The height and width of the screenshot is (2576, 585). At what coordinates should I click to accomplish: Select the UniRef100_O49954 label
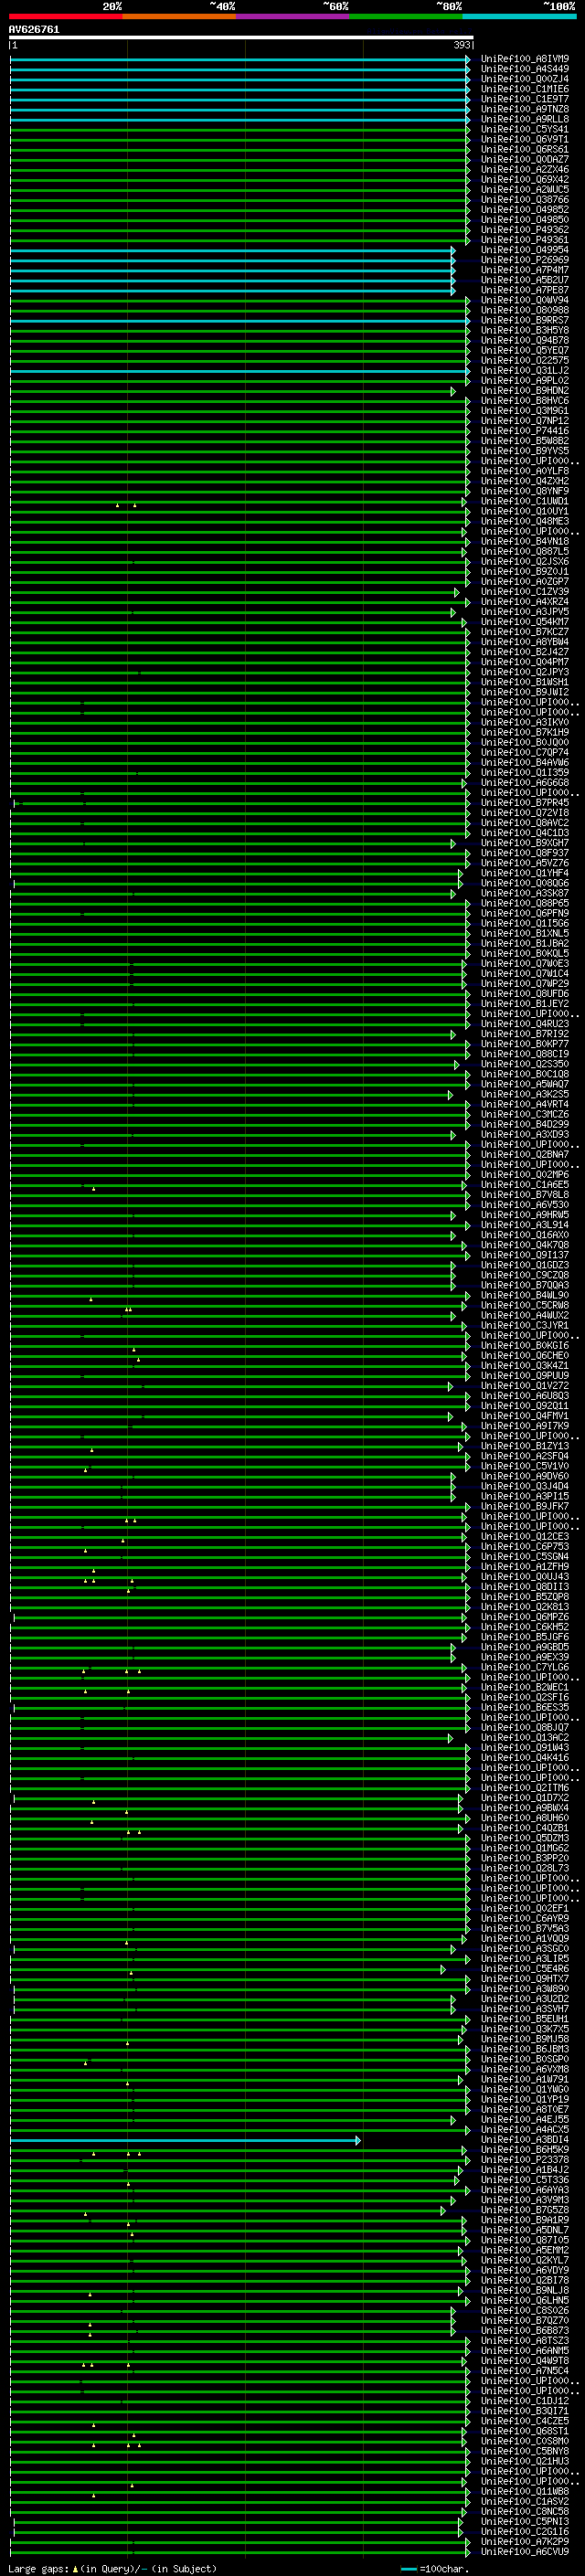tap(525, 250)
